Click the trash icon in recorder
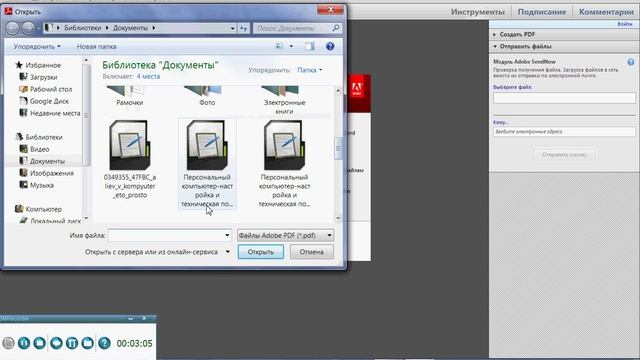This screenshot has height=360, width=640. tap(72, 343)
